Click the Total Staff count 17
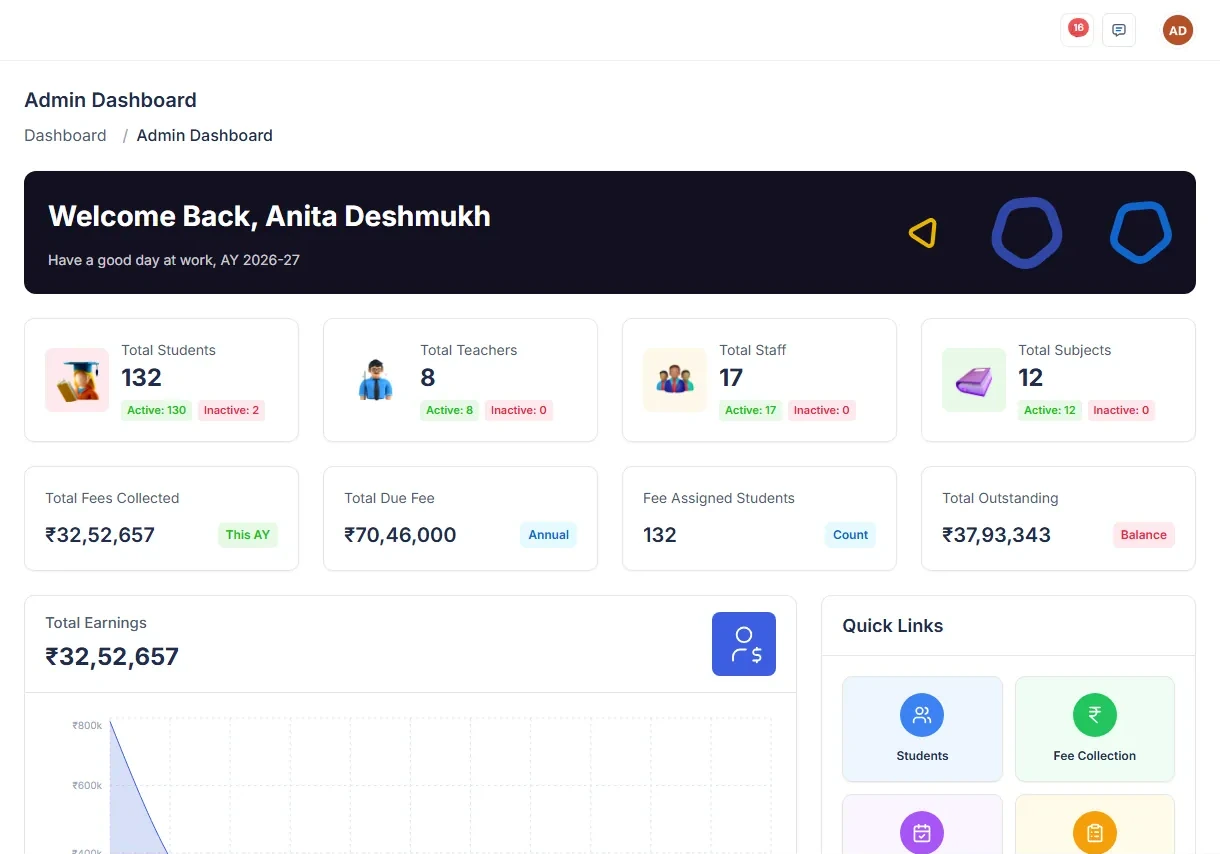 coord(731,377)
